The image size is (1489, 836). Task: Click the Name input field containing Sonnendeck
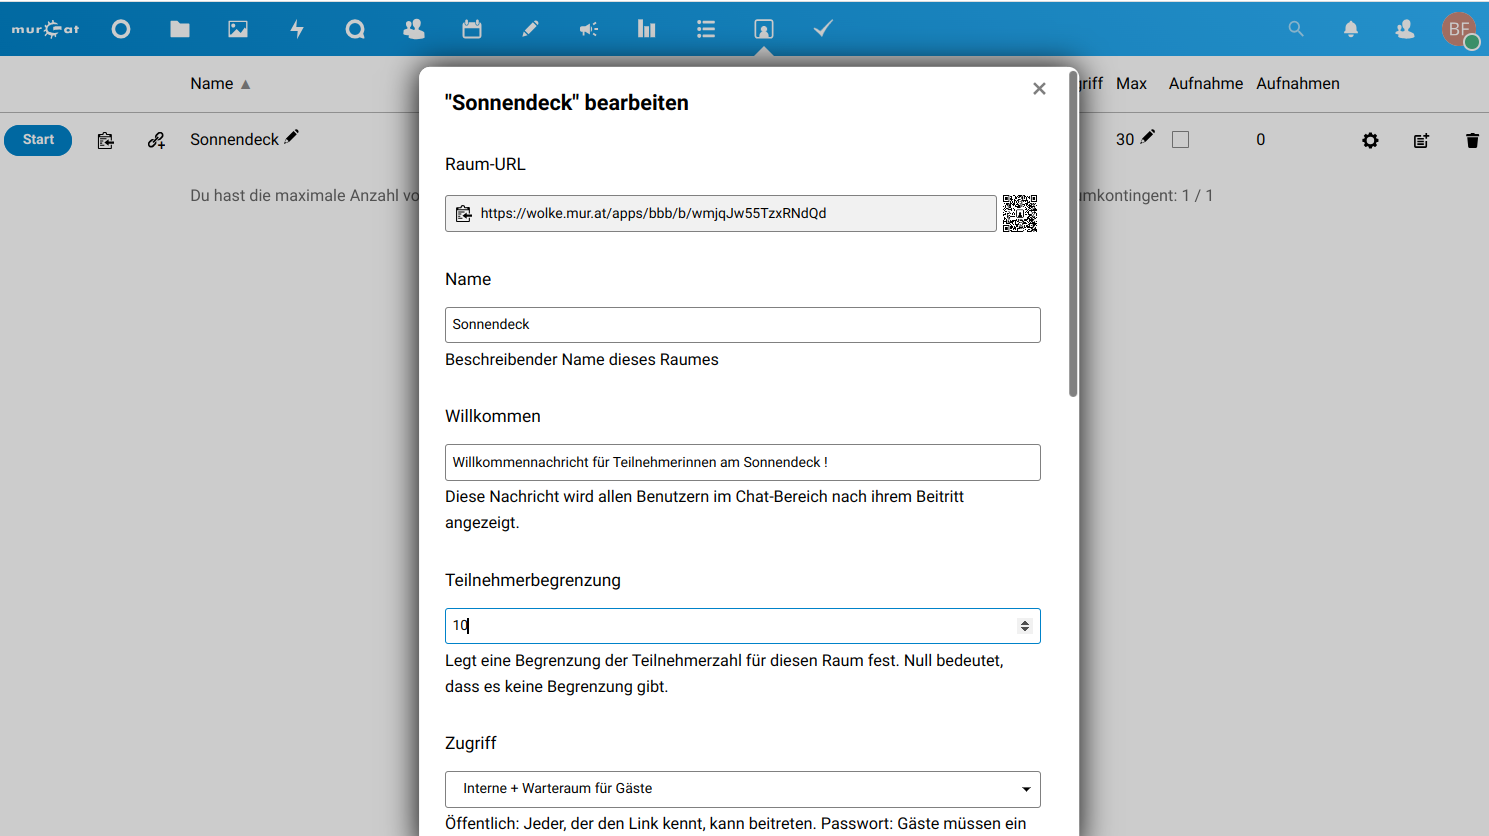coord(742,325)
